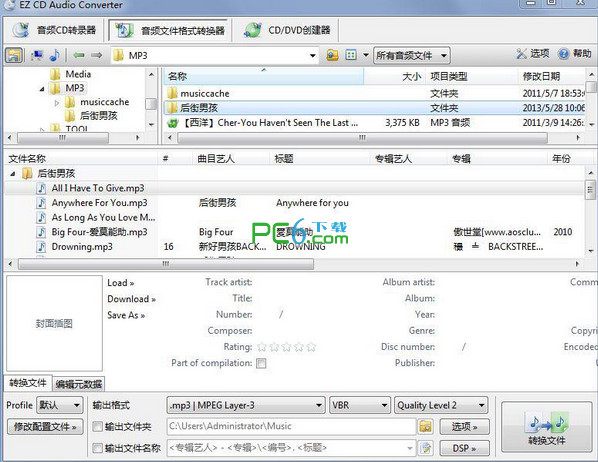Viewport: 598px width, 462px height.
Task: Open the VBR mode dropdown
Action: pos(360,405)
